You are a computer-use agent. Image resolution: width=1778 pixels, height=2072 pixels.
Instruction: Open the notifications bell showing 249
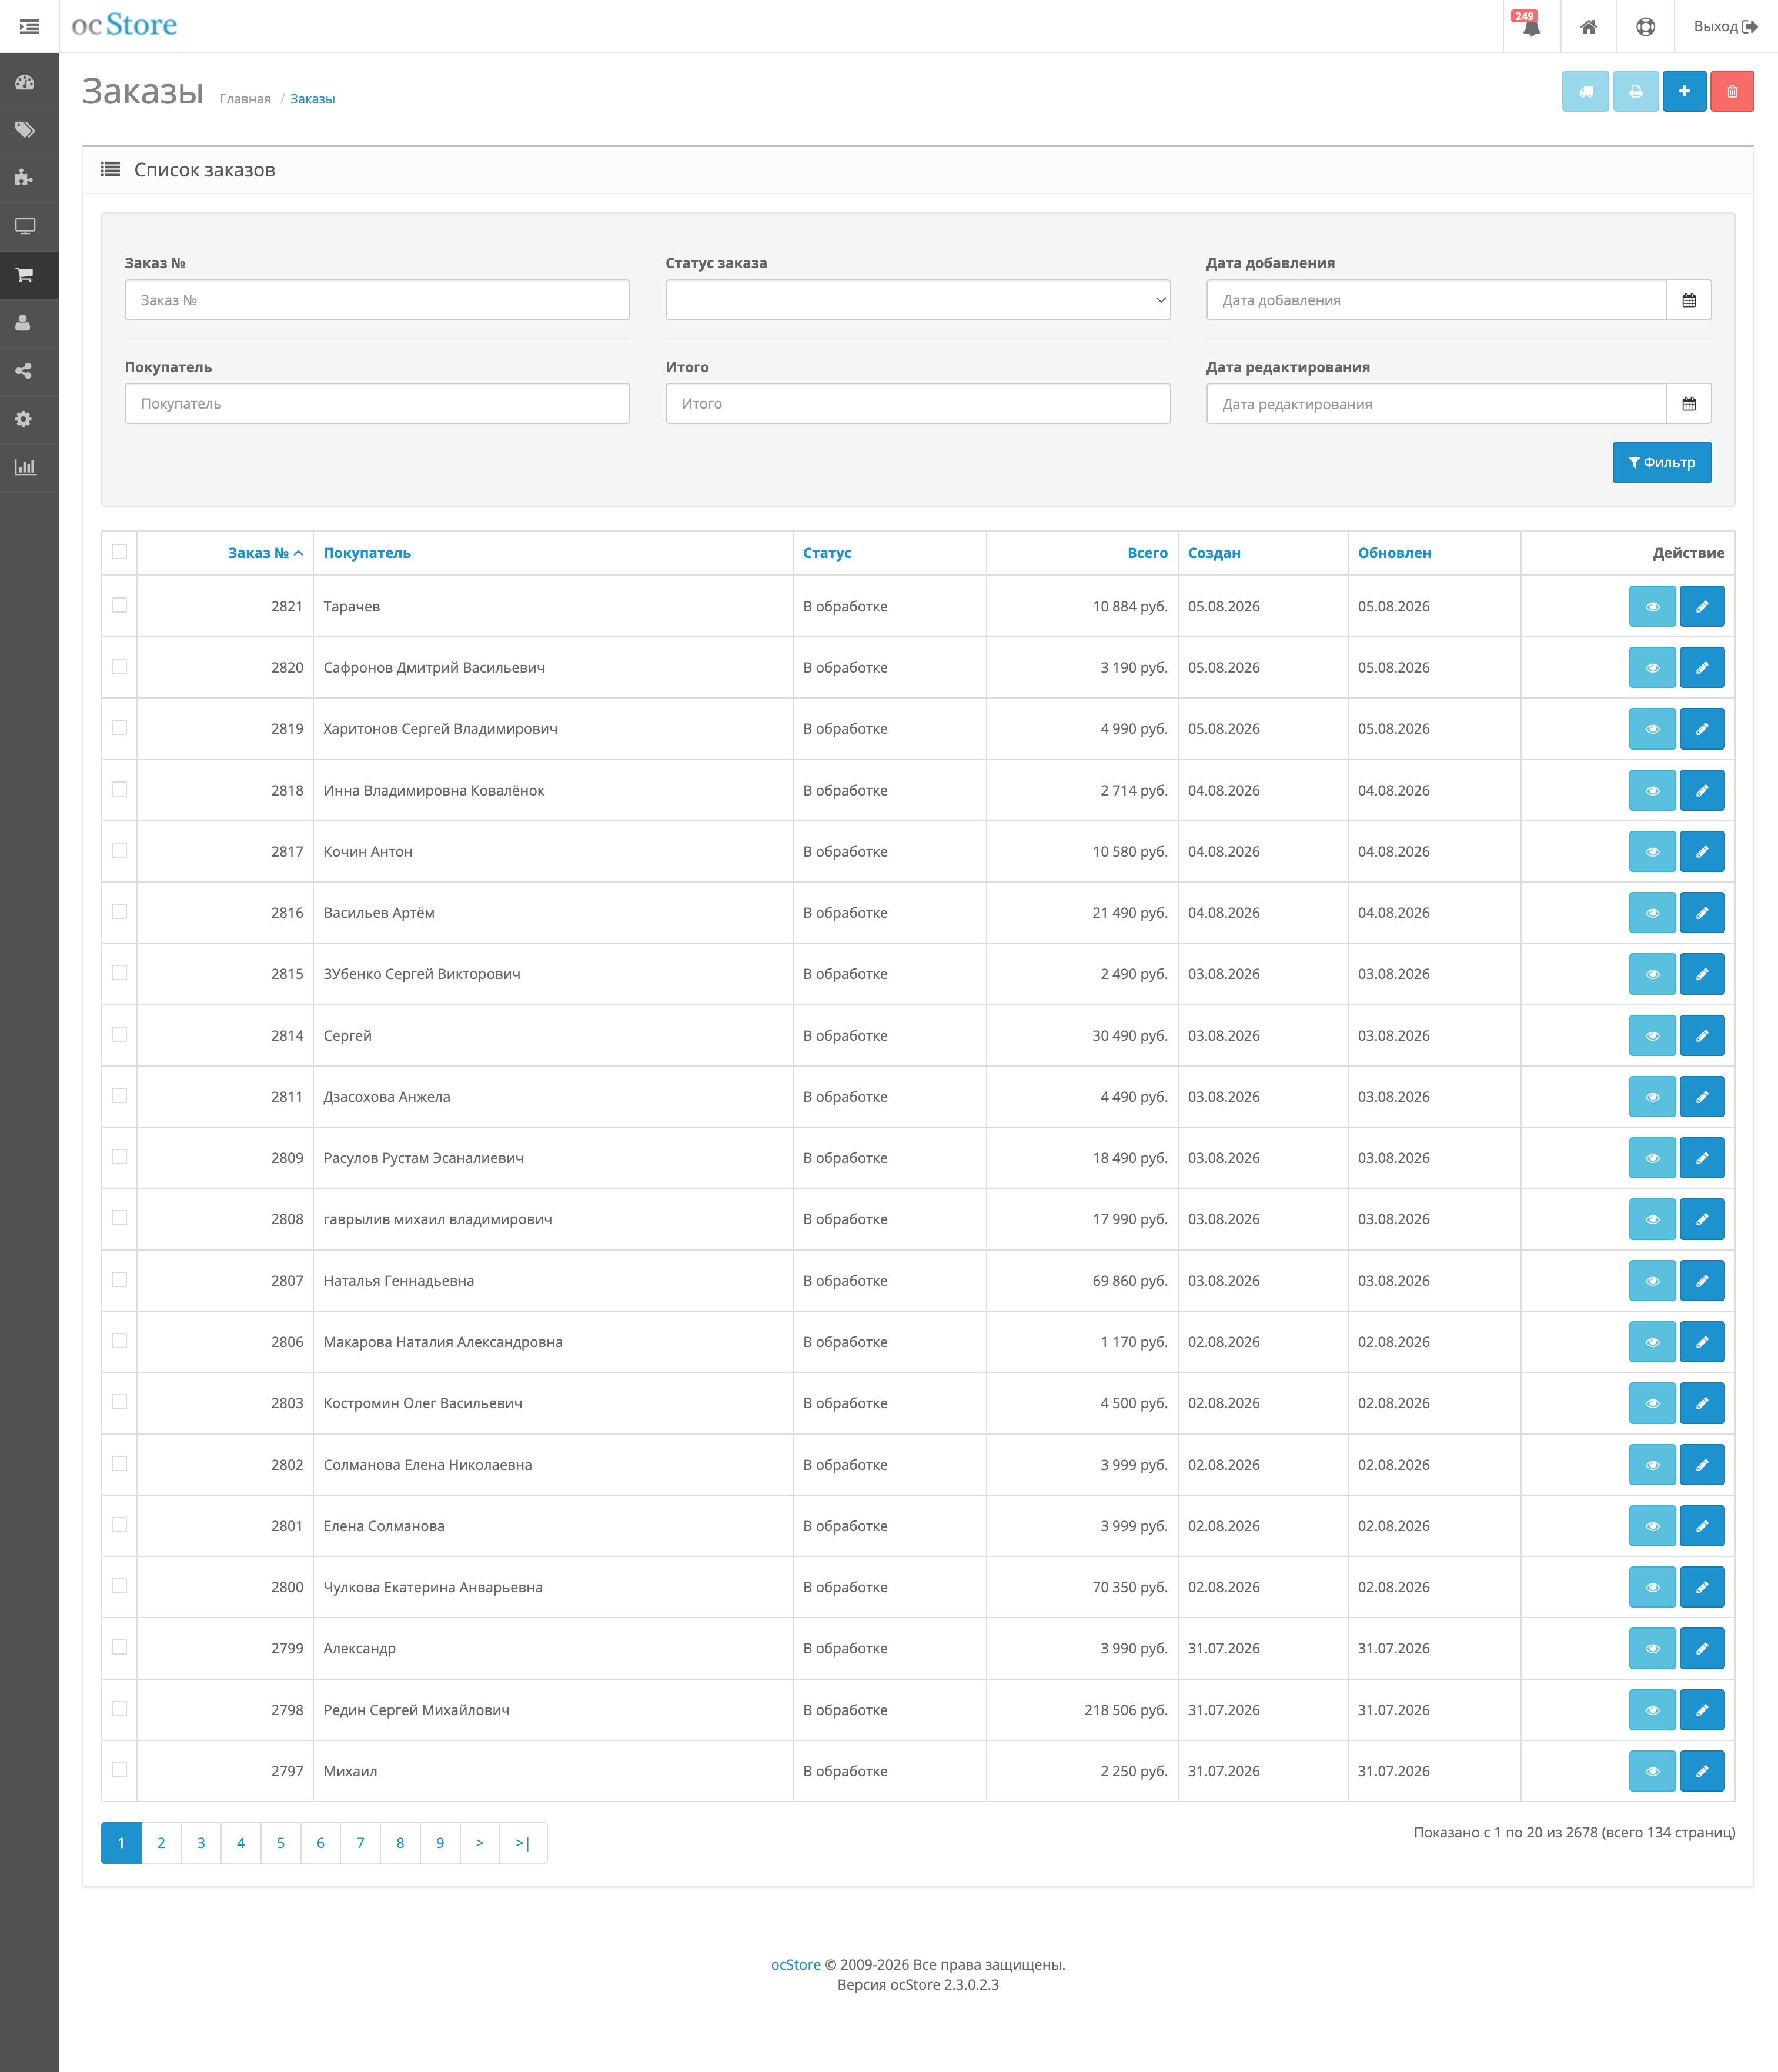(x=1530, y=26)
